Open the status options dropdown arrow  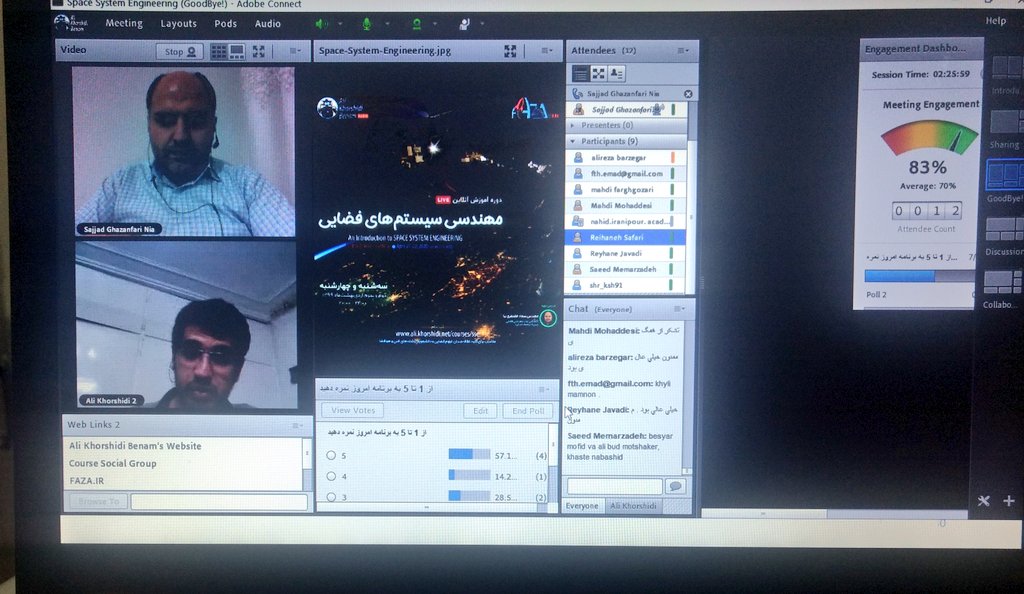tap(482, 24)
